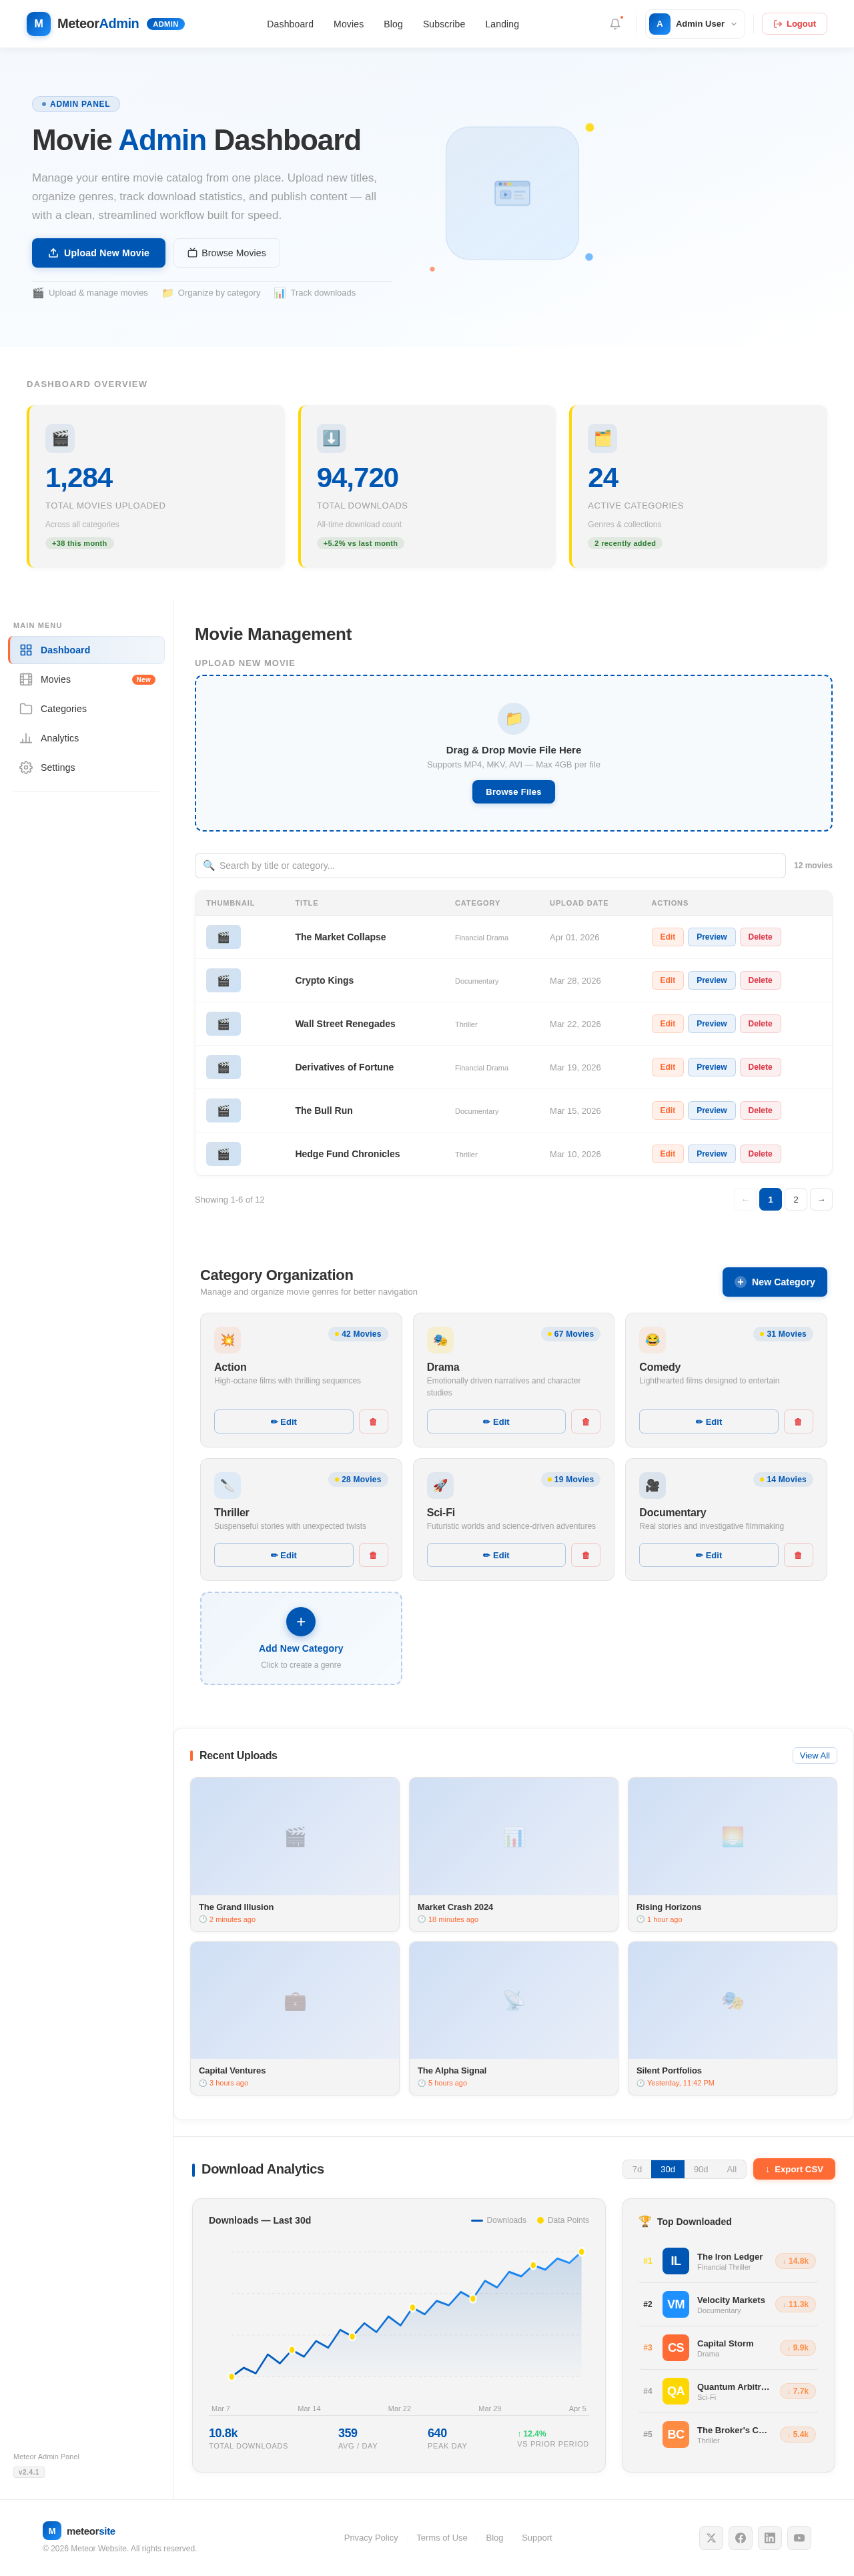Open the Support footer link
854x2576 pixels.
click(537, 2538)
